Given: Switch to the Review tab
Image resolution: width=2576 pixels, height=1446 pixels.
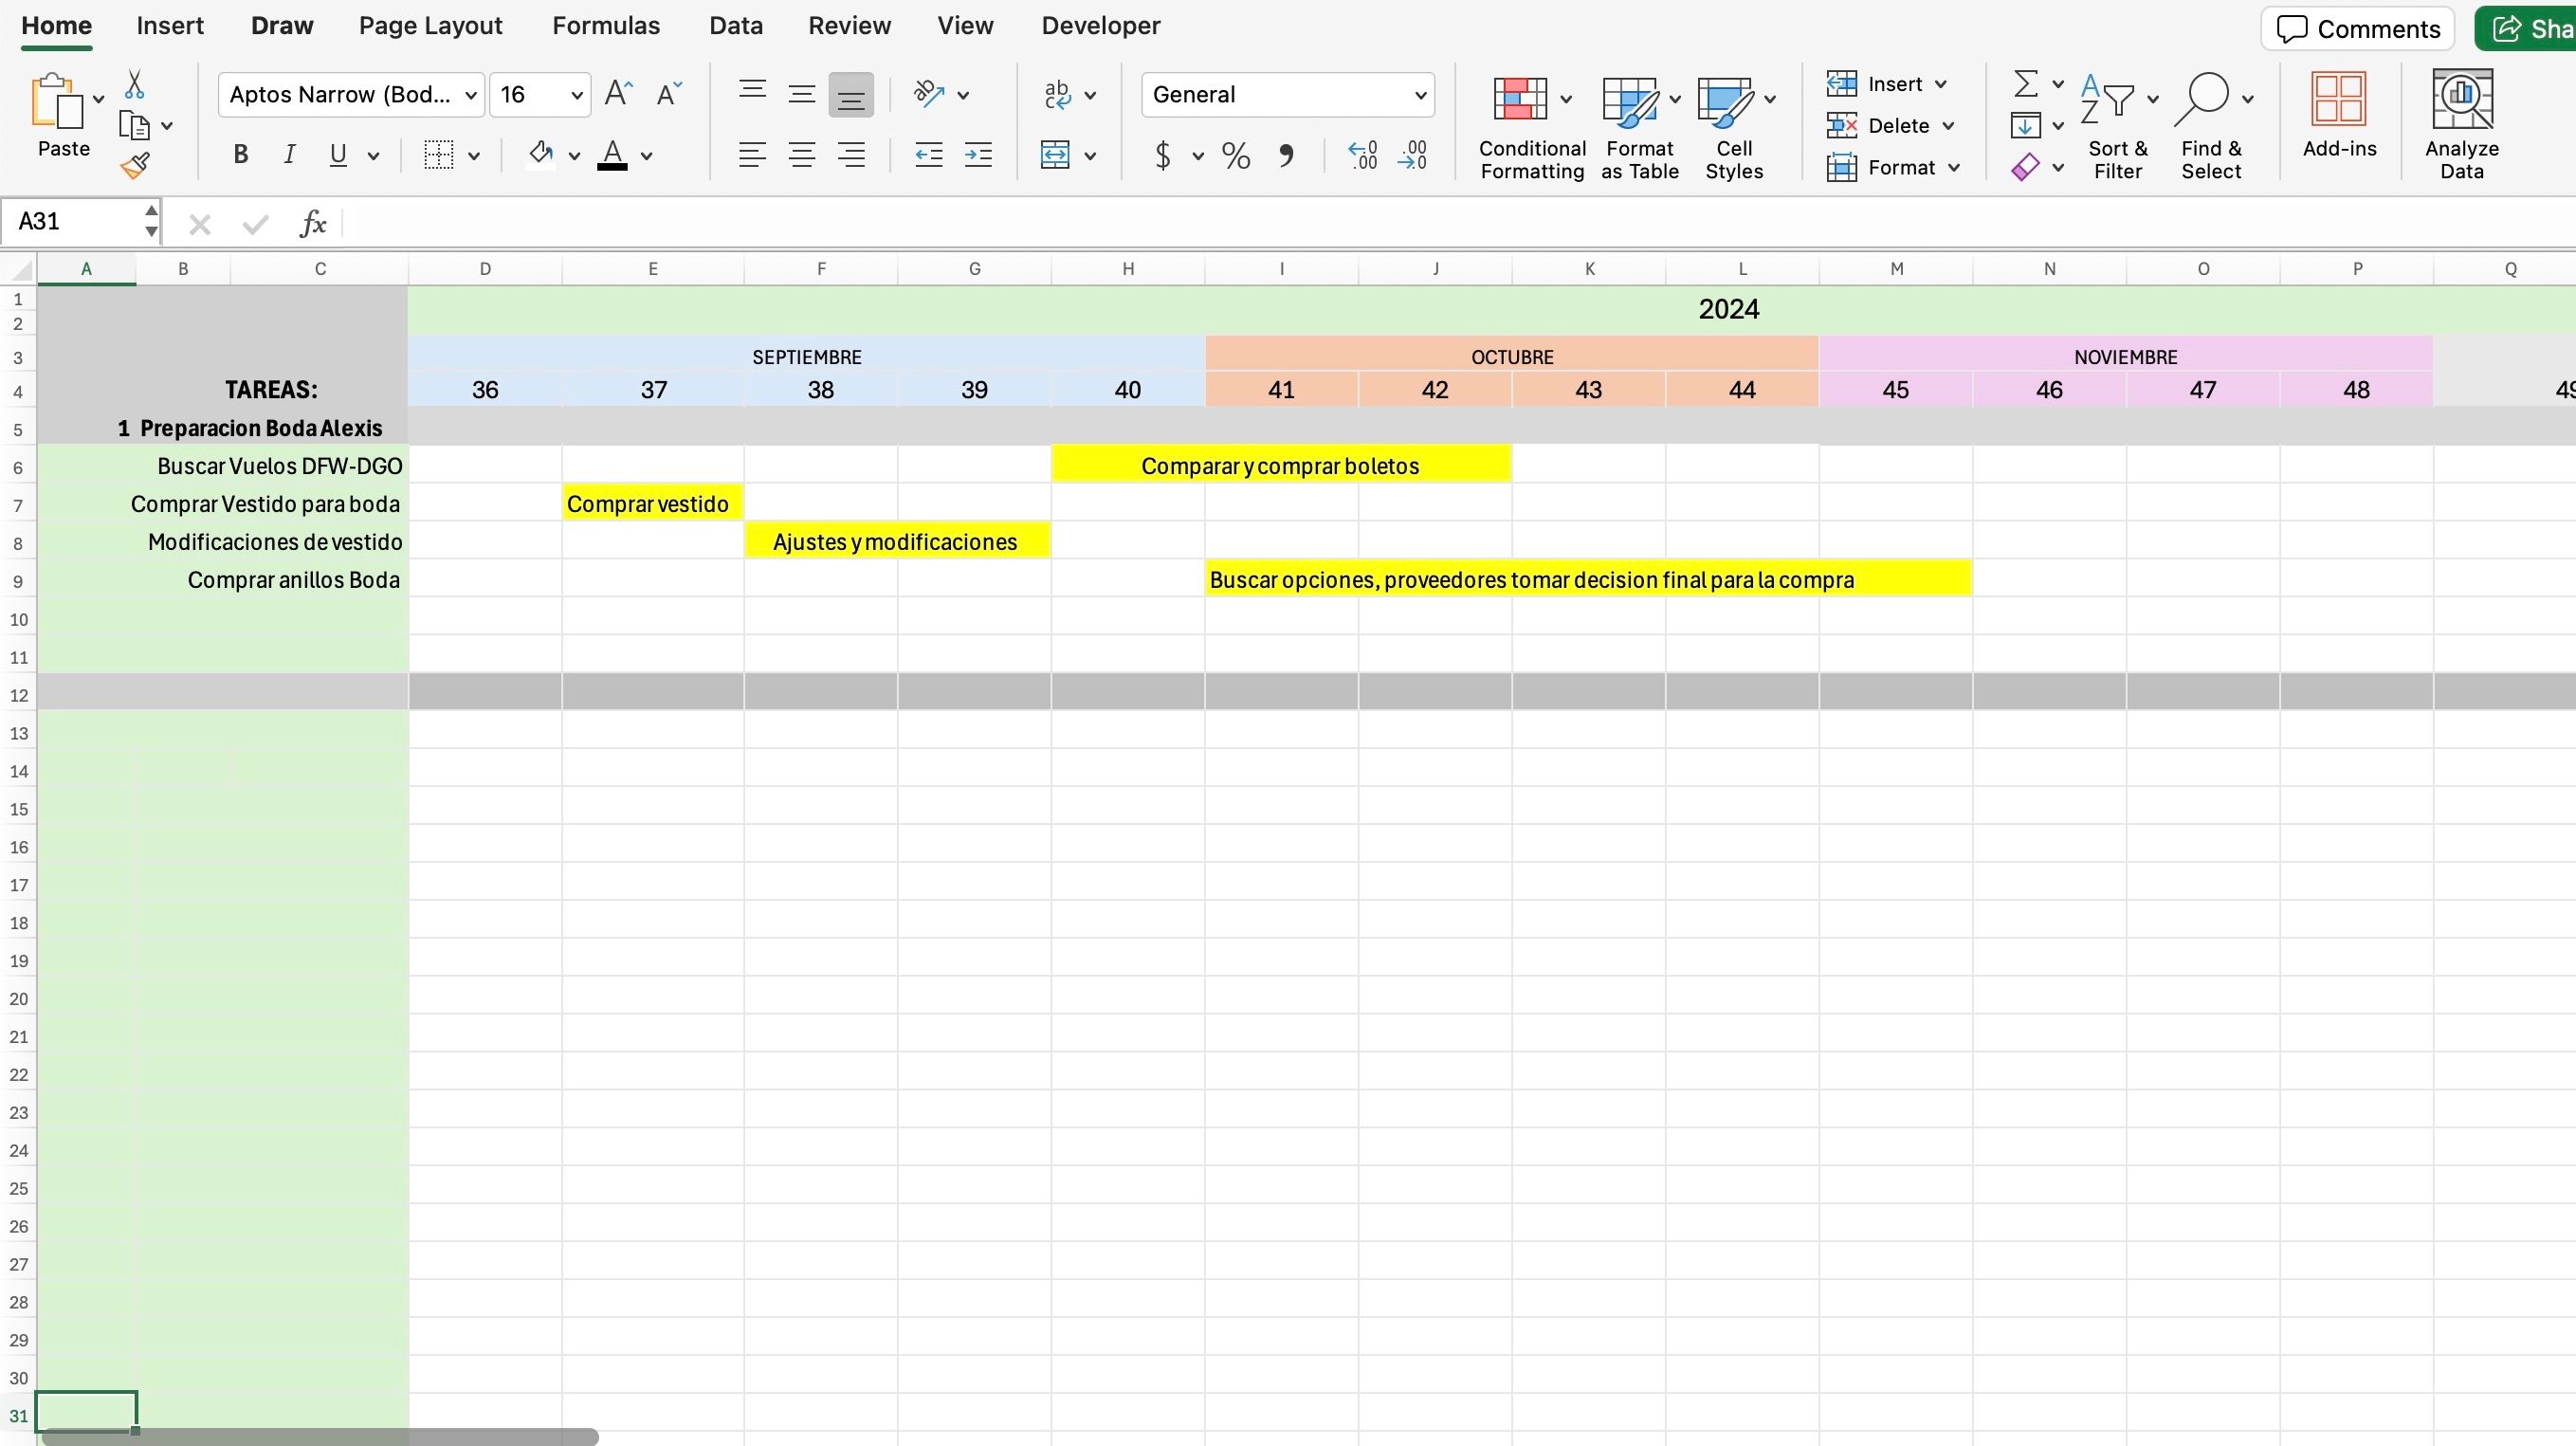Looking at the screenshot, I should click(x=849, y=26).
